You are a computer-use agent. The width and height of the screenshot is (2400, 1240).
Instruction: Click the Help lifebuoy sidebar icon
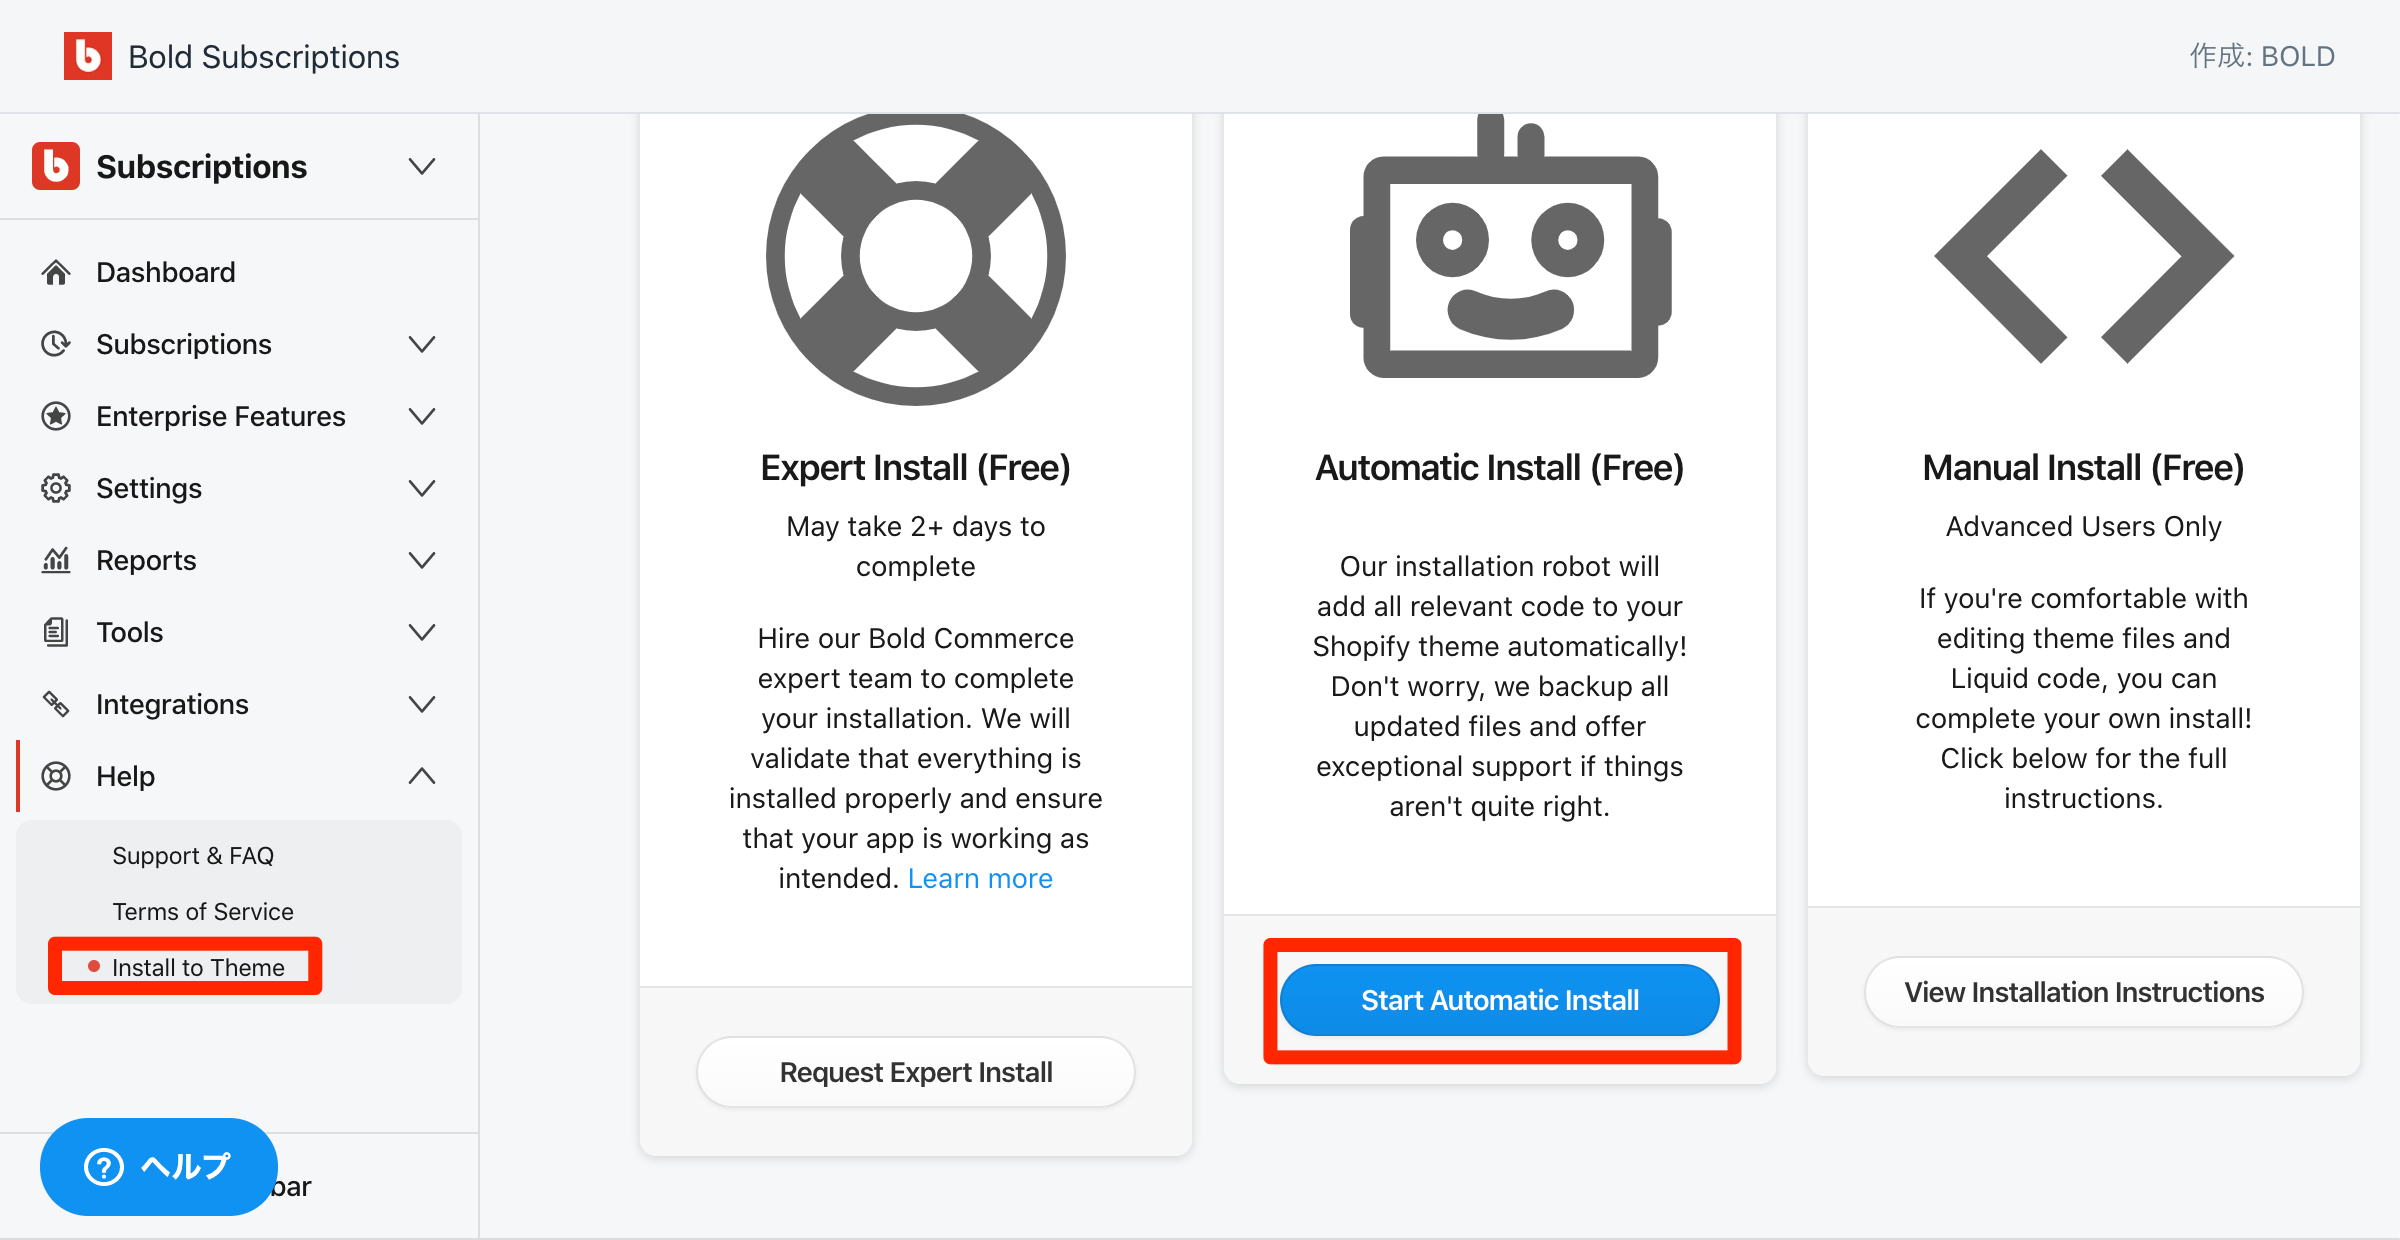(x=56, y=776)
